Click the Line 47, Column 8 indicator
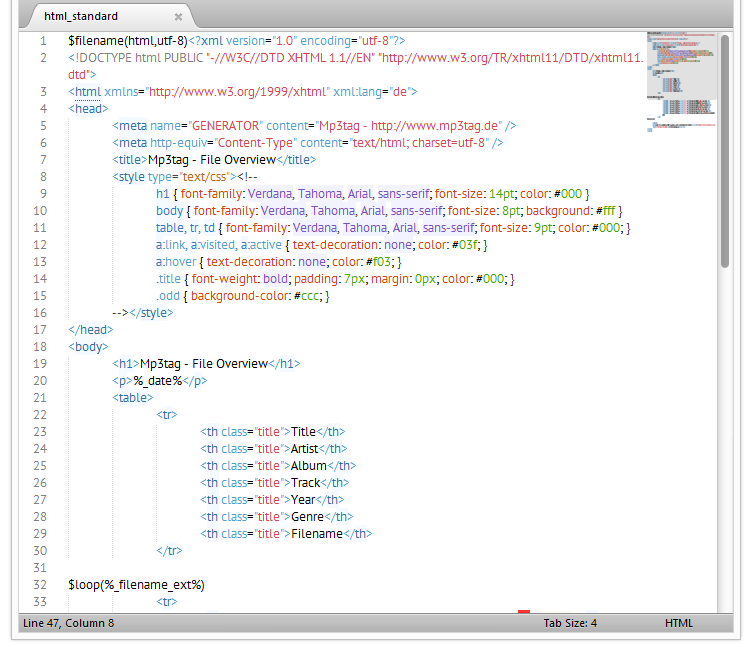 tap(68, 623)
